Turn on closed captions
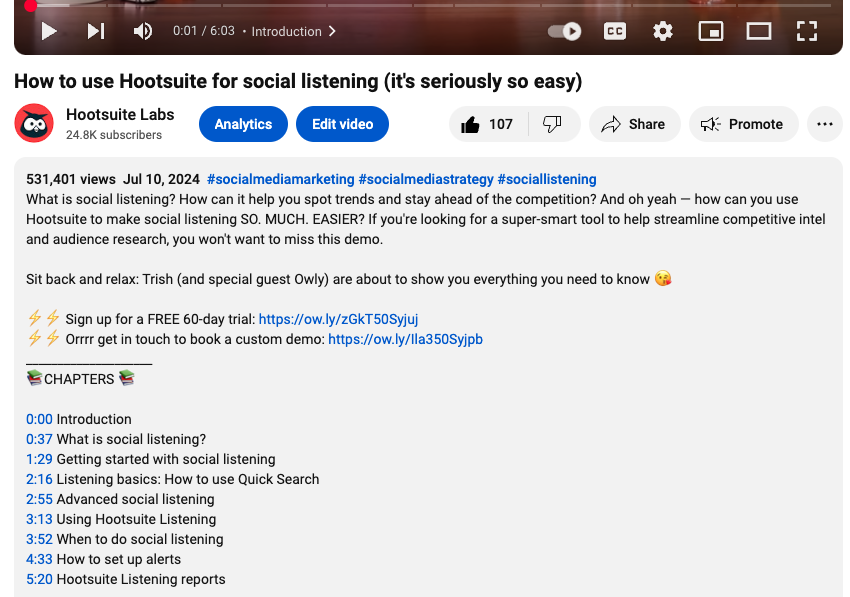The width and height of the screenshot is (850, 597). (615, 31)
